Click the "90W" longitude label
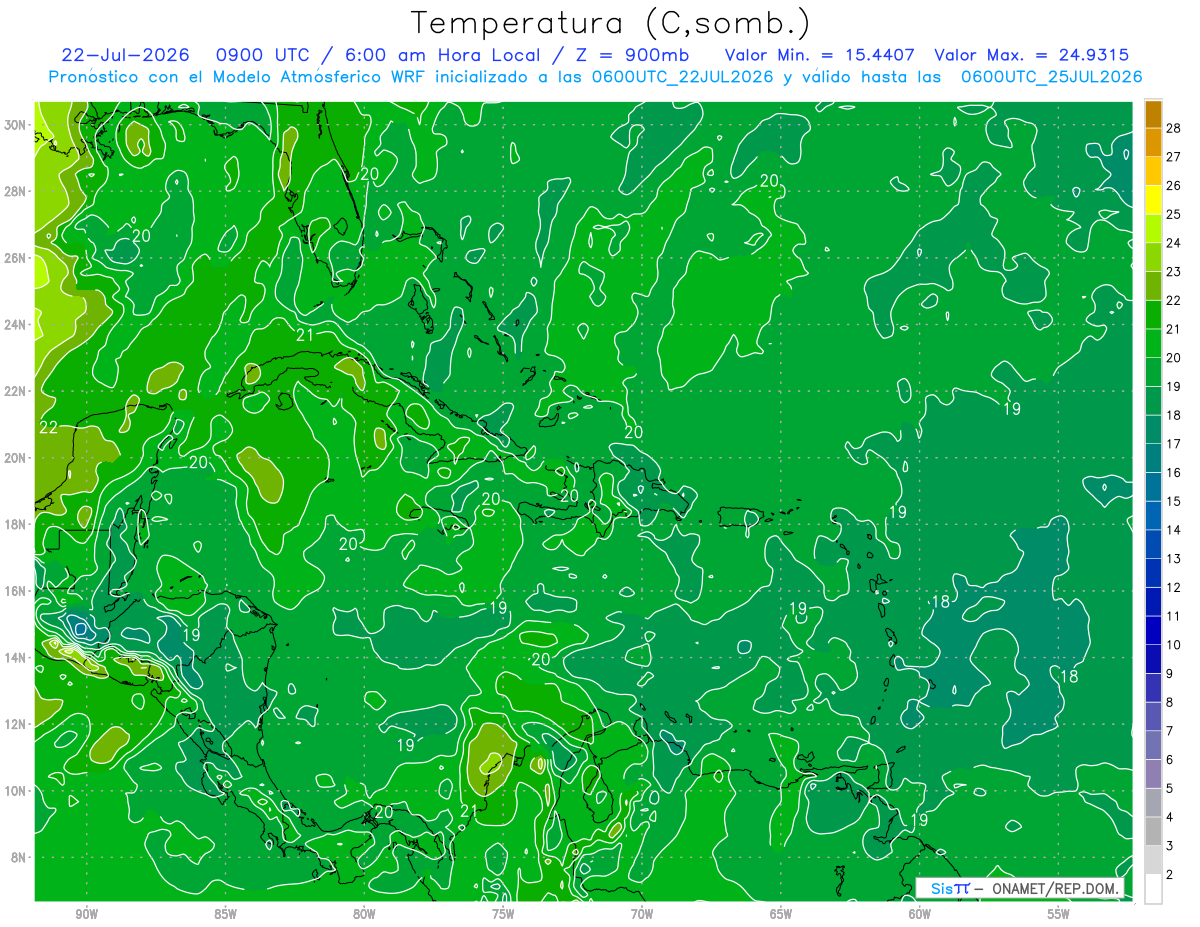The width and height of the screenshot is (1200, 927). coord(86,914)
